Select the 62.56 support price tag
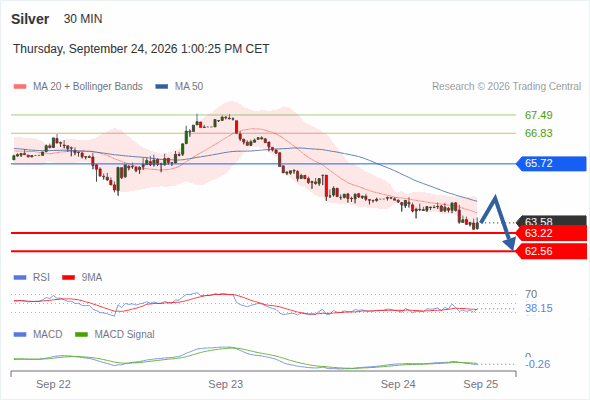 [x=551, y=251]
